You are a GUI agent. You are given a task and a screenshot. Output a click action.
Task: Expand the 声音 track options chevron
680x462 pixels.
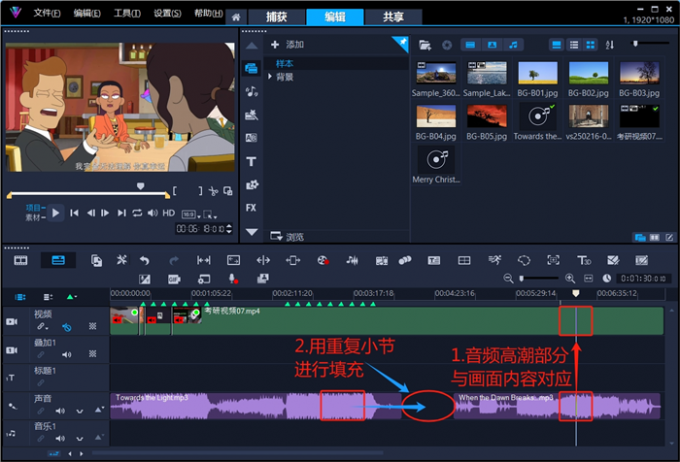(x=80, y=410)
